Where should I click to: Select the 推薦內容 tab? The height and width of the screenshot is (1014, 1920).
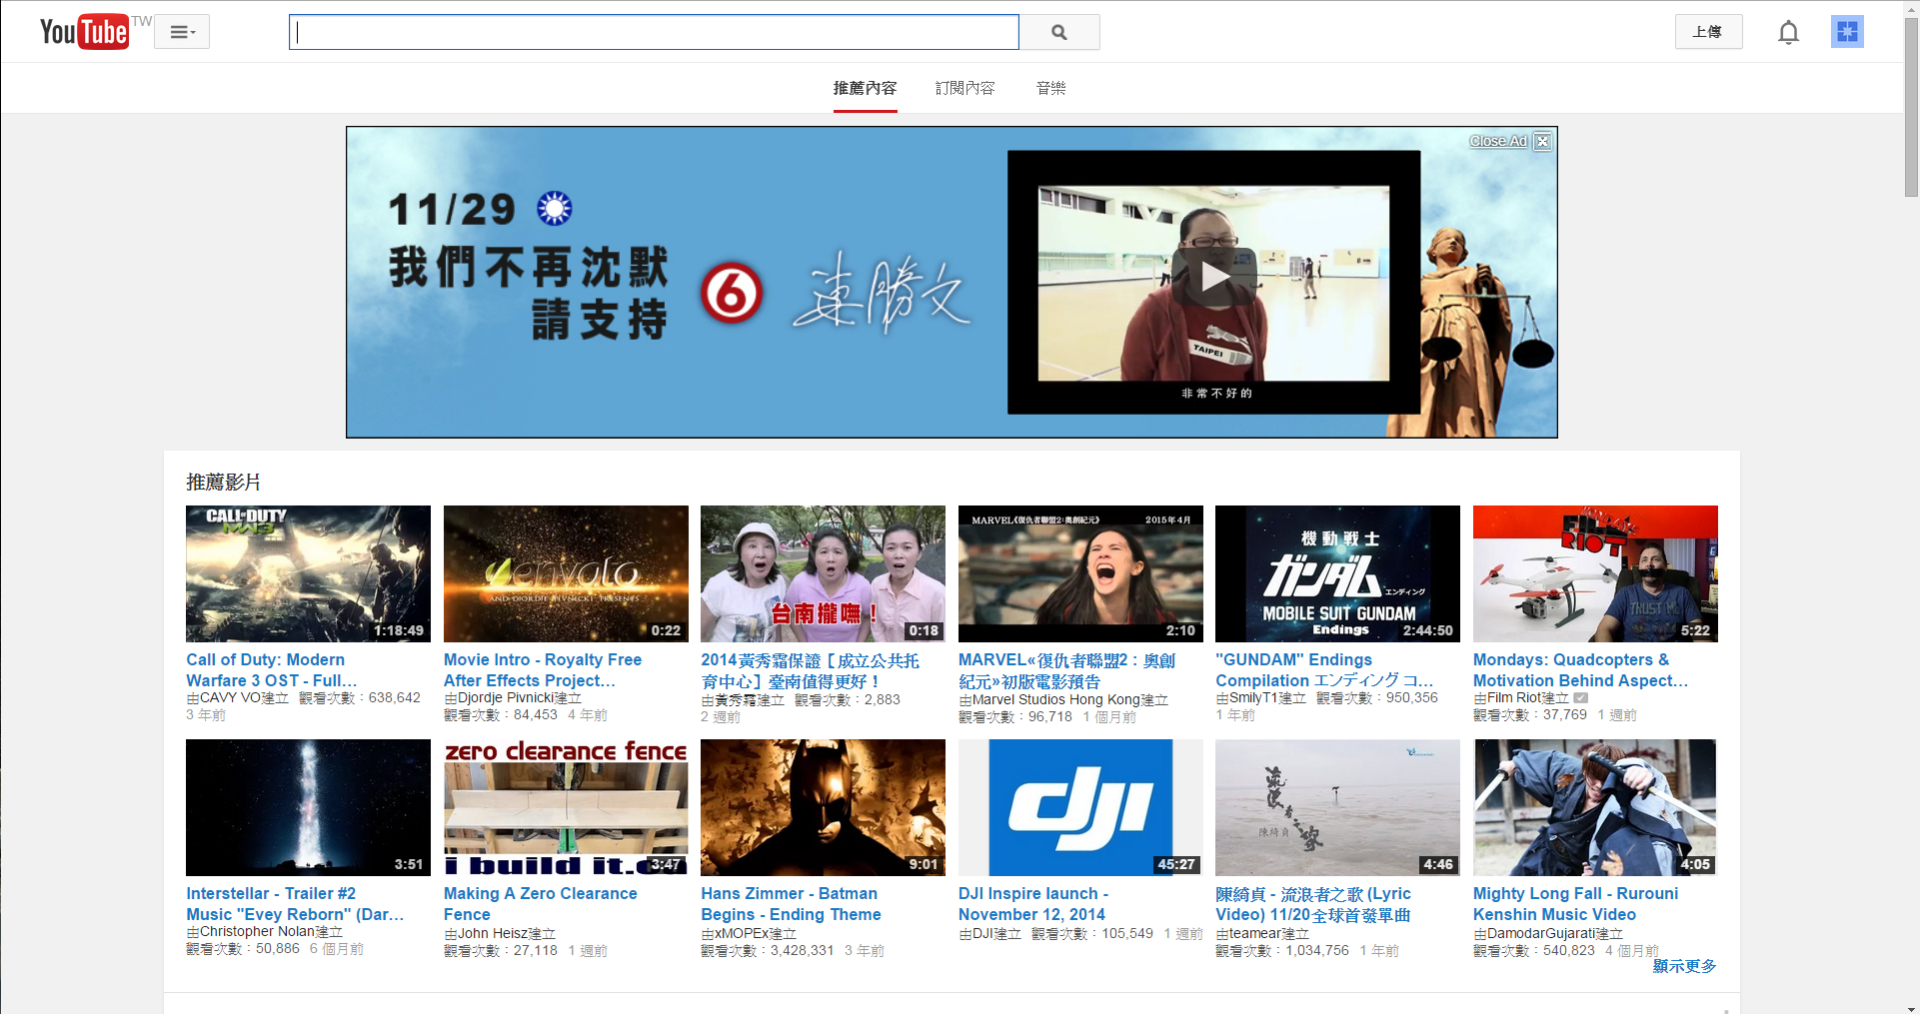pos(865,89)
